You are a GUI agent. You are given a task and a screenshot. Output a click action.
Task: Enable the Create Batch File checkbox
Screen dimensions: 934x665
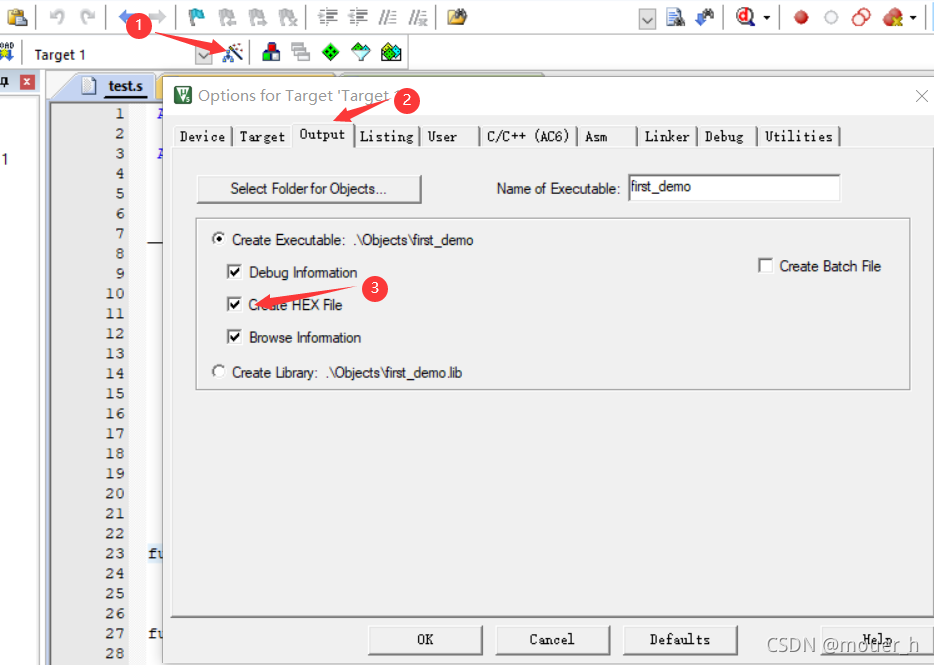tap(765, 265)
